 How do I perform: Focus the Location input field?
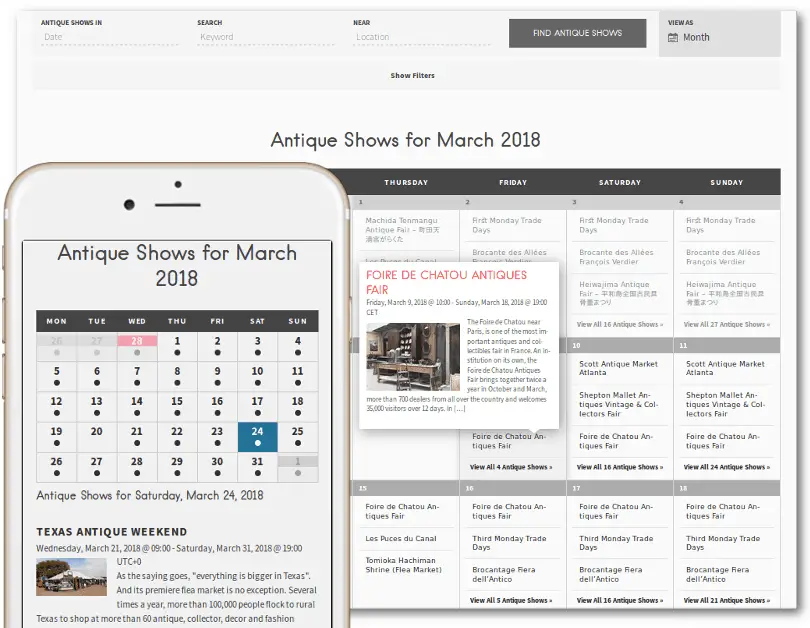pyautogui.click(x=422, y=37)
